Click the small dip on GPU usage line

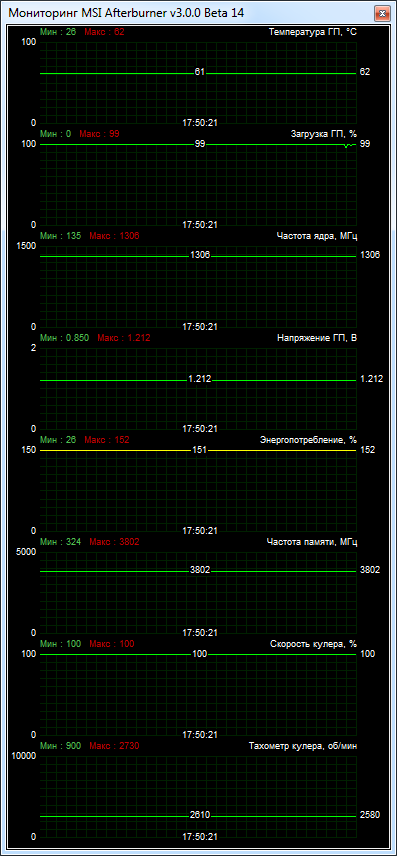[x=347, y=146]
